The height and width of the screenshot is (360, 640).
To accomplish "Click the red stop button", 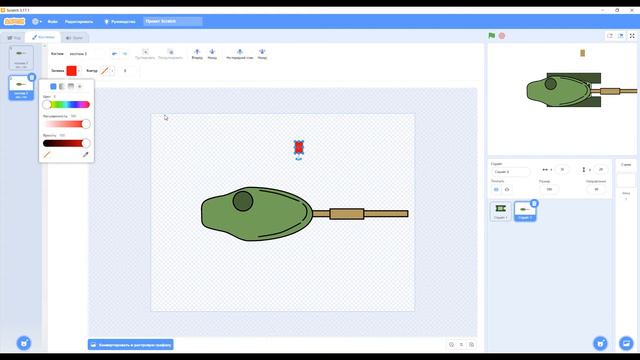I will (x=502, y=36).
